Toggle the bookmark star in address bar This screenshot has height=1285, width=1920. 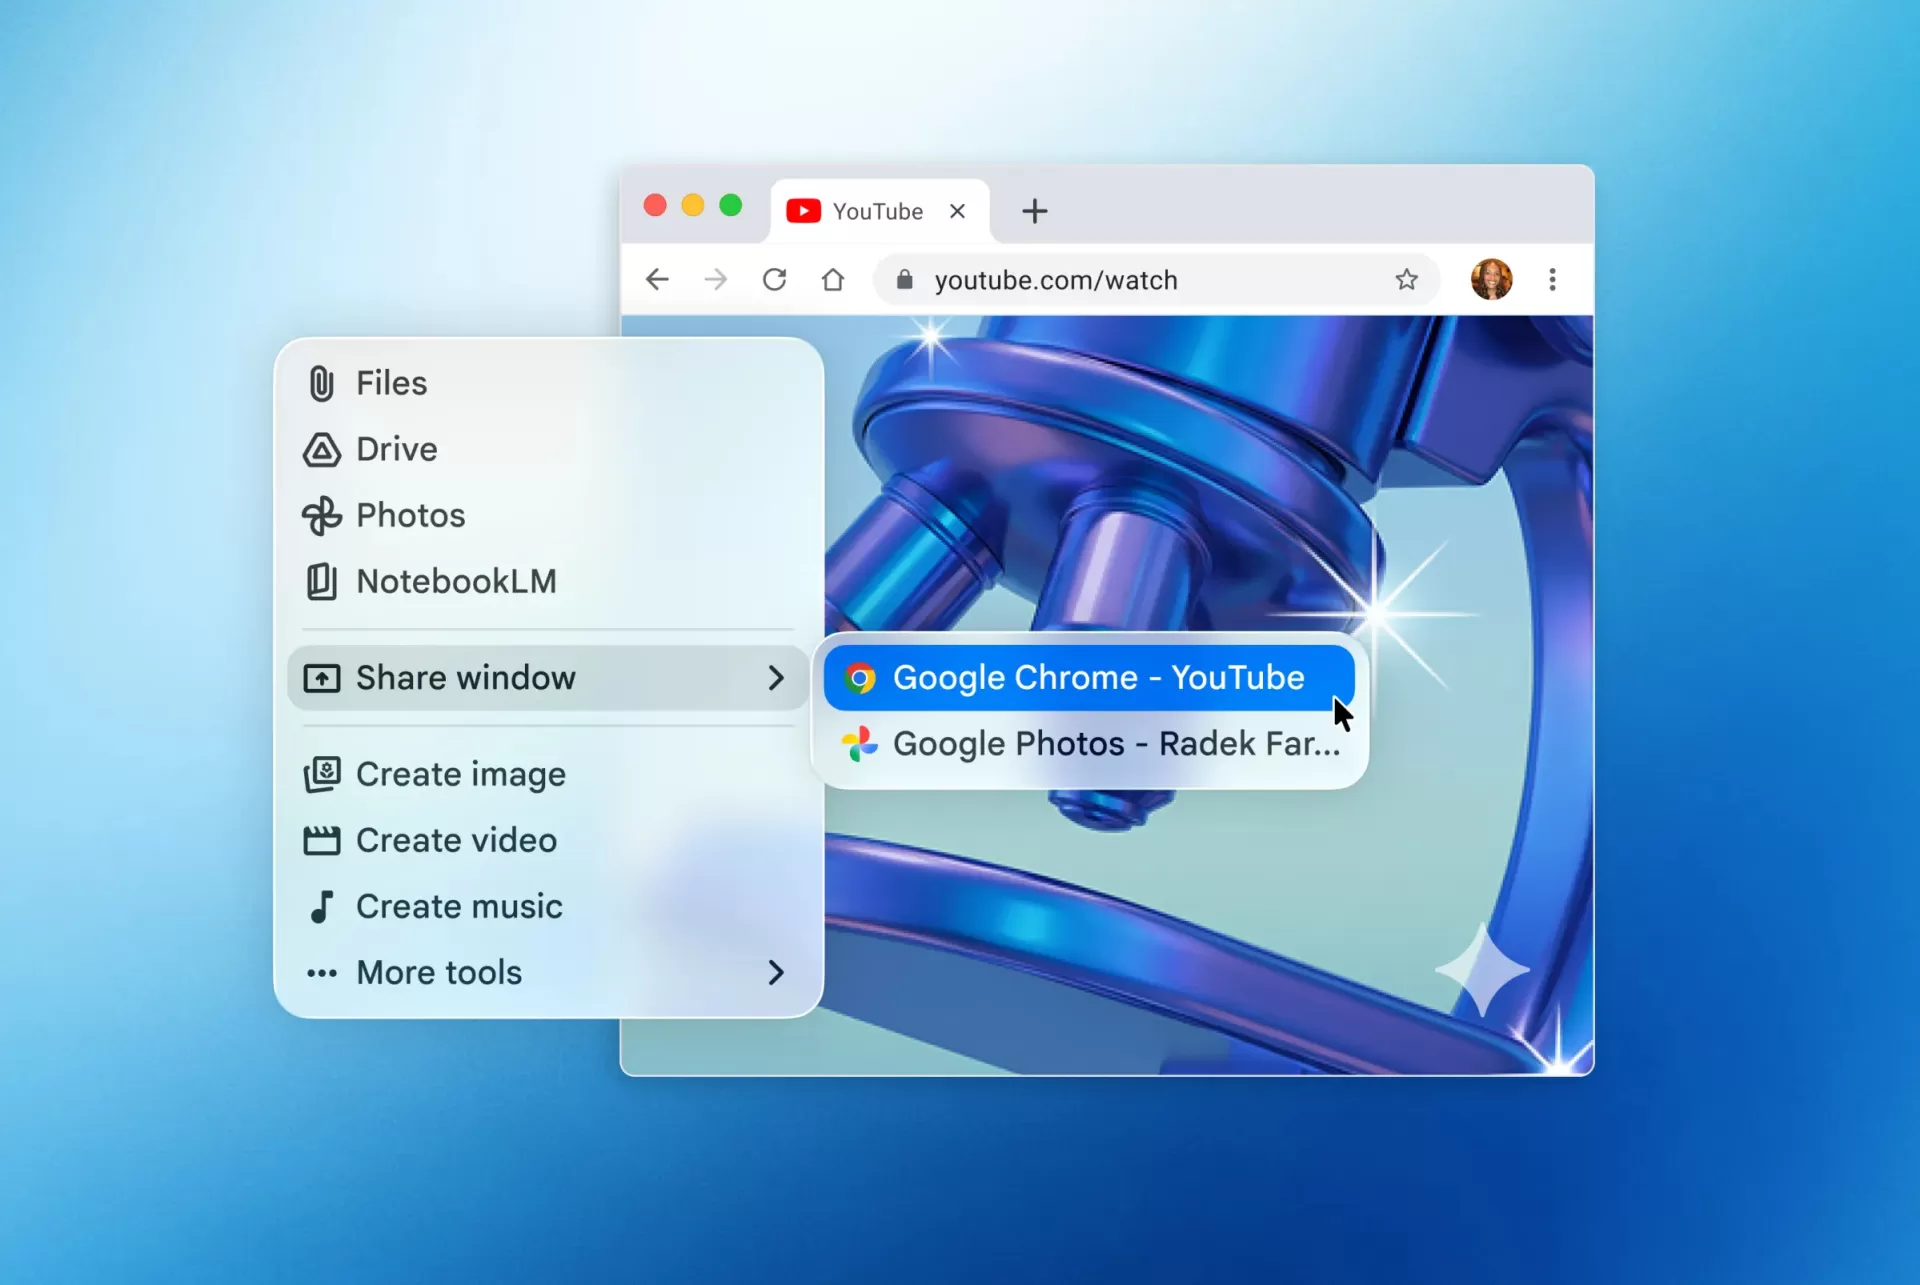tap(1407, 280)
